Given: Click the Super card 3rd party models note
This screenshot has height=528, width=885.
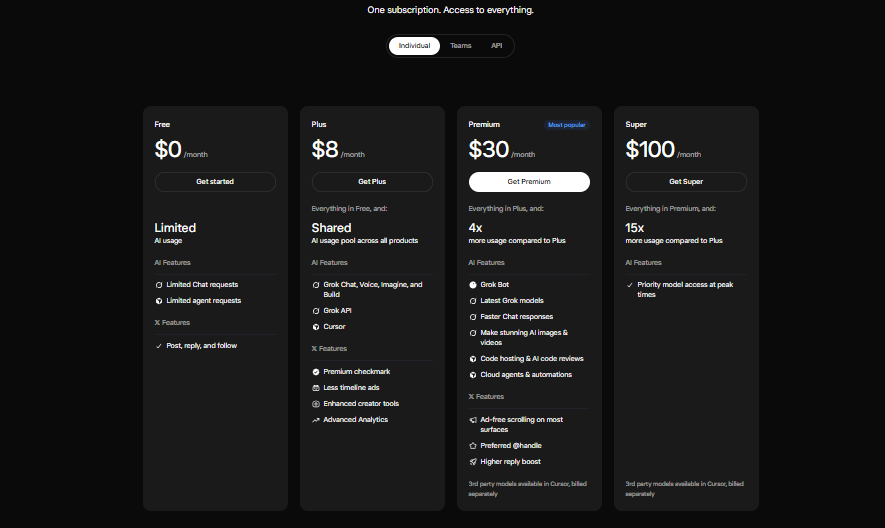Looking at the screenshot, I should pyautogui.click(x=684, y=489).
